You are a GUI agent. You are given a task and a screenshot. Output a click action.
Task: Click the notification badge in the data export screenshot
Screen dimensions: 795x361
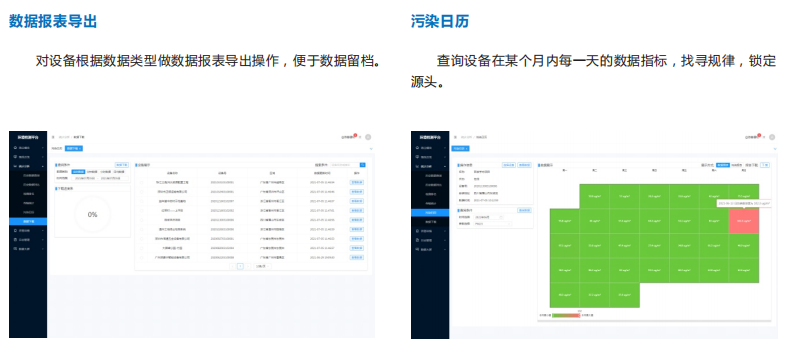point(355,135)
